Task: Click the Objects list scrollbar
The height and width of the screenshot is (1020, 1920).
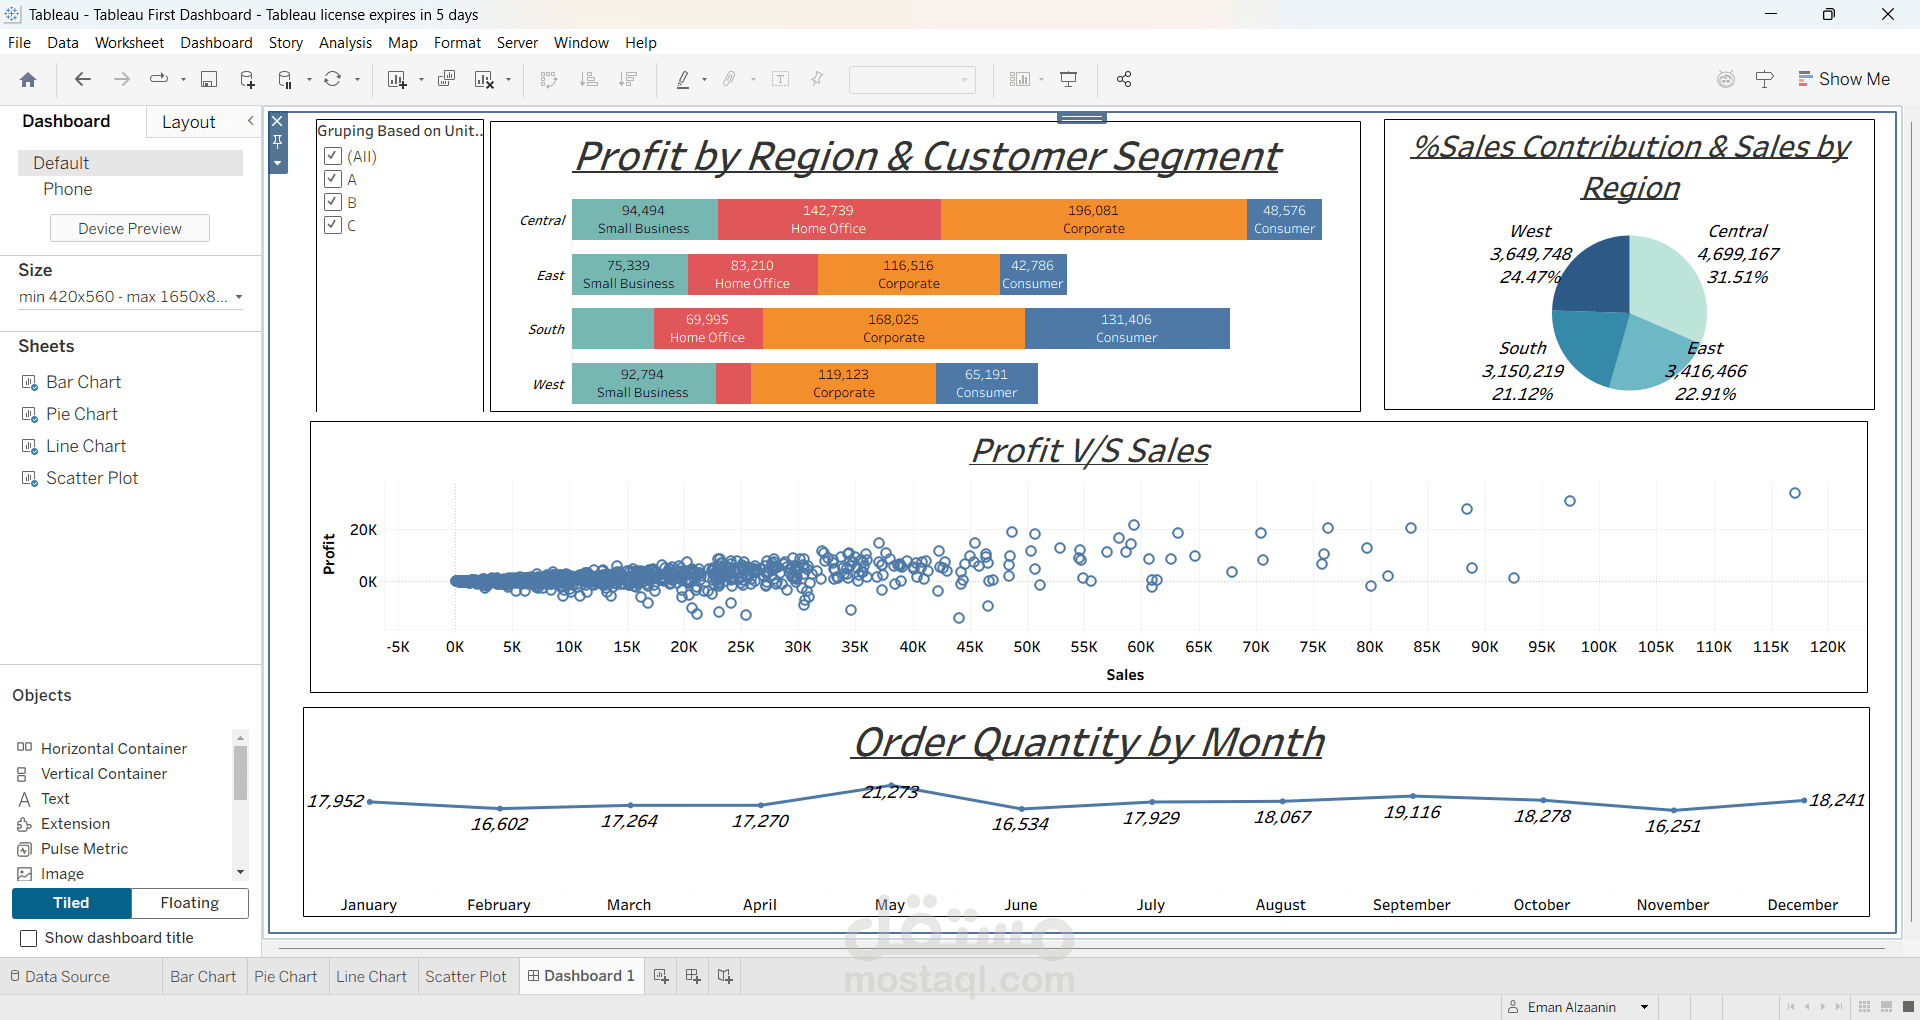Action: tap(240, 774)
